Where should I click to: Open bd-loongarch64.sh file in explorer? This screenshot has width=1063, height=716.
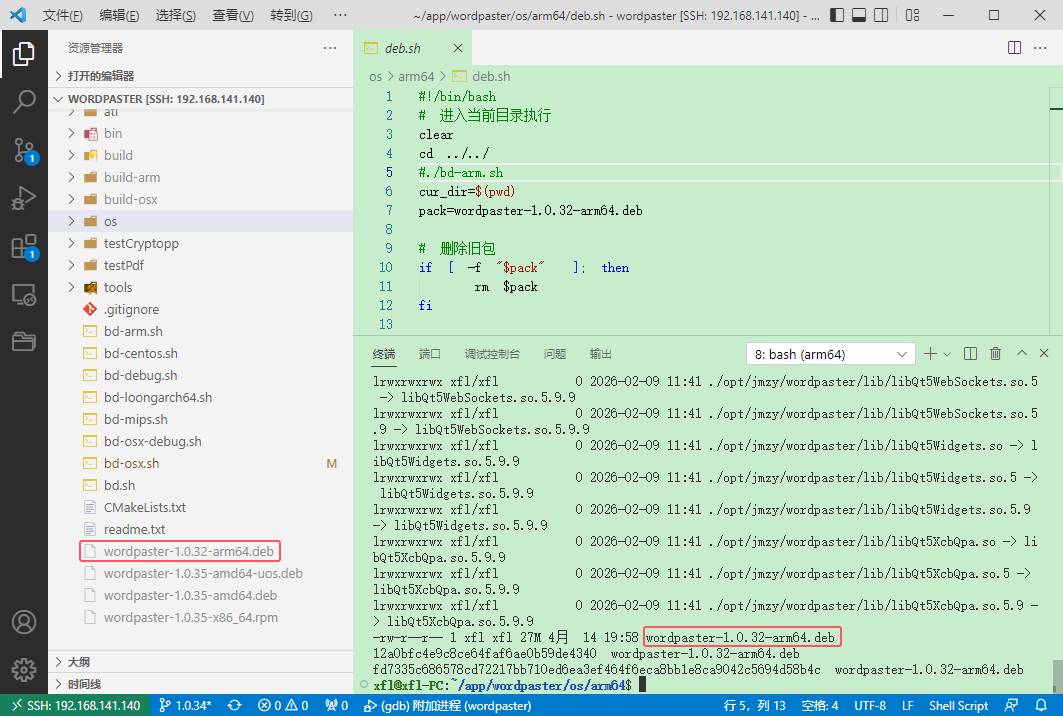(157, 397)
